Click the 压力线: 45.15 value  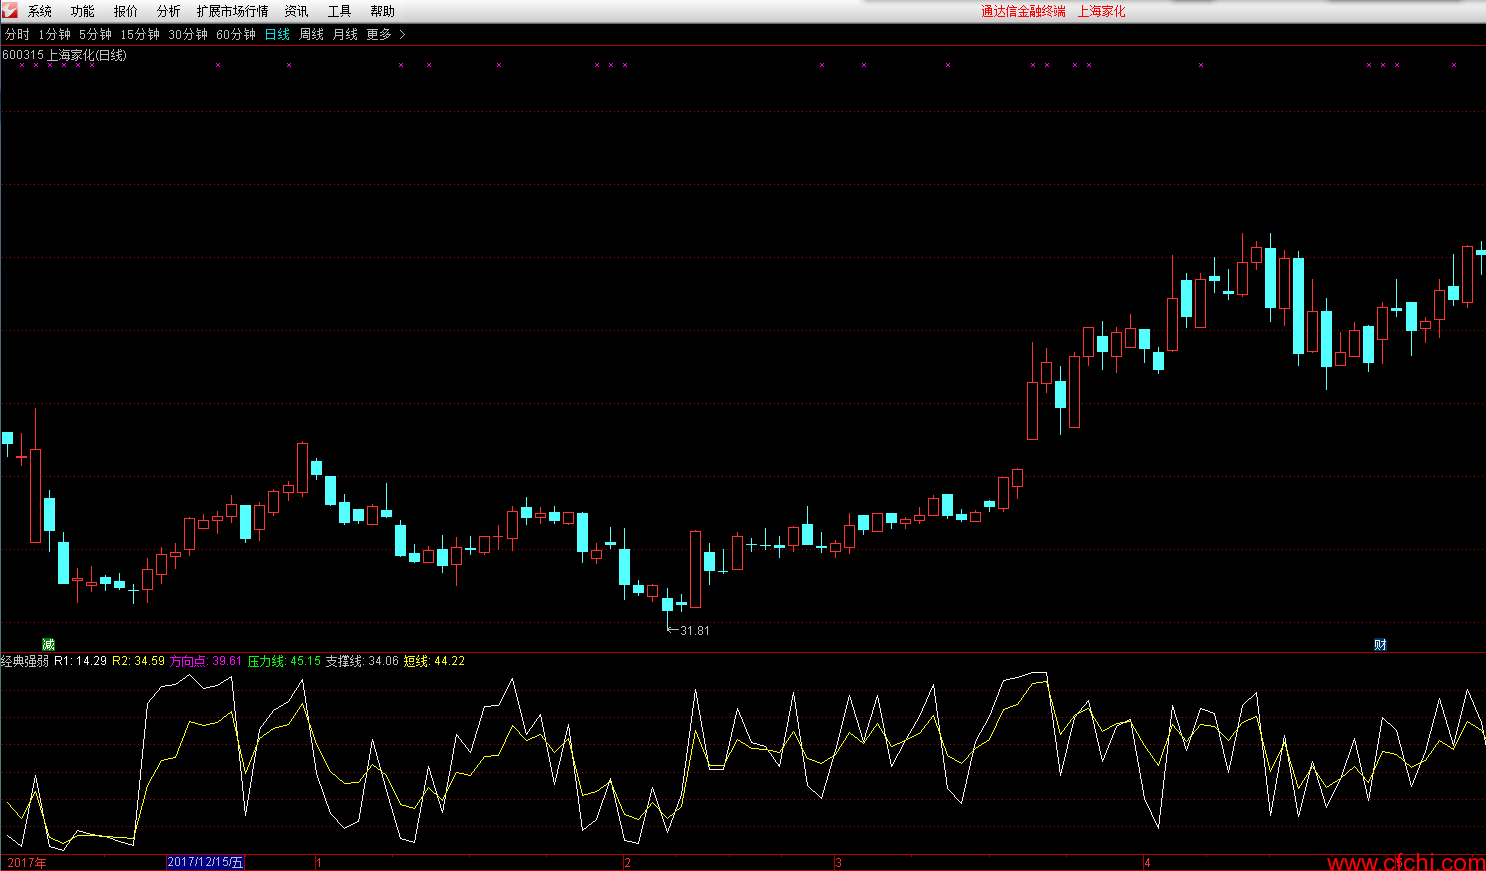point(284,661)
